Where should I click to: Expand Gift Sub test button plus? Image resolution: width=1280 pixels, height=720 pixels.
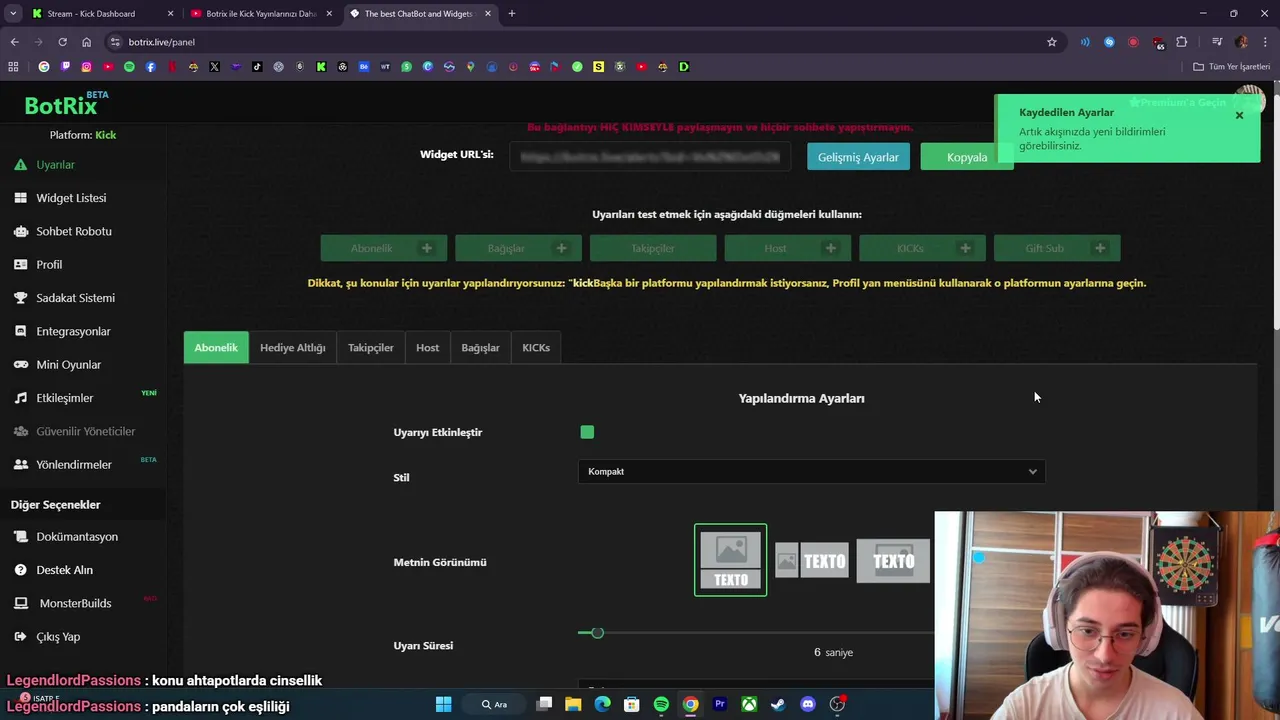(x=1100, y=248)
